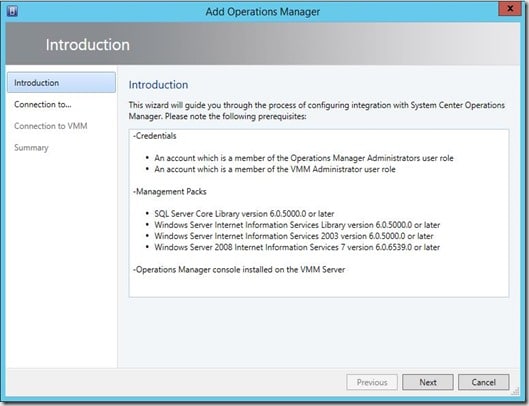Click Internet Information Services Library version line

297,225
